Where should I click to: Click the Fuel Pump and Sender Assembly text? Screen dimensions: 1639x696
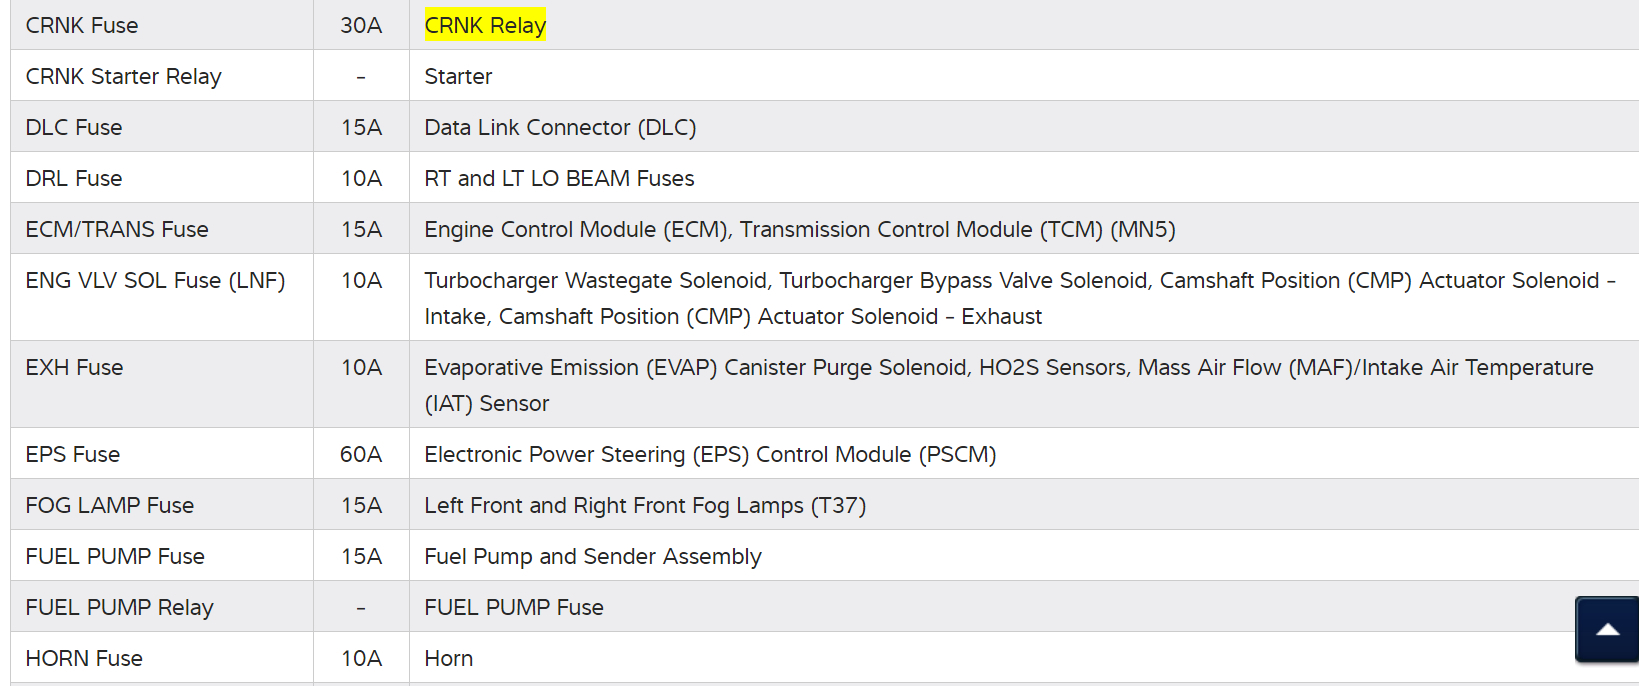click(593, 557)
